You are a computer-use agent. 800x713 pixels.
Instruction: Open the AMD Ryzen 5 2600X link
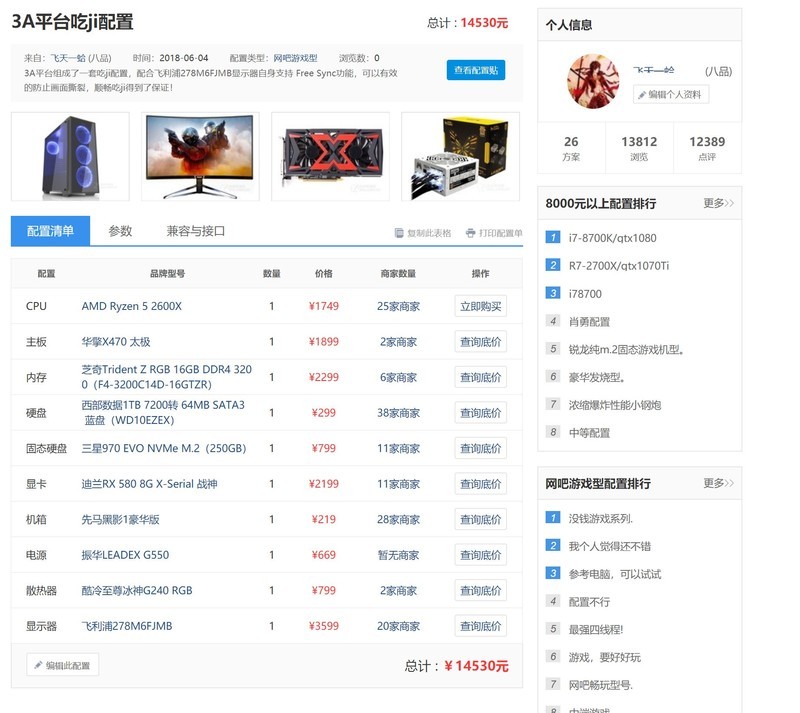click(132, 306)
